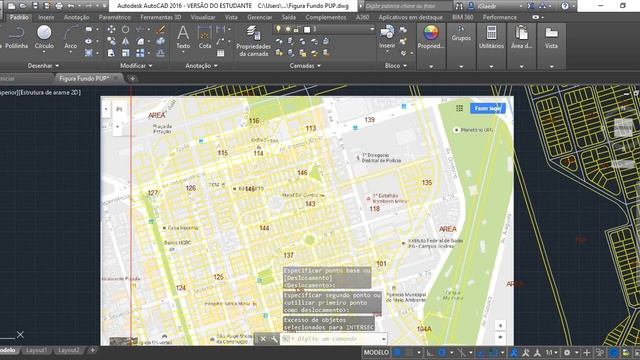Click the wrench customize icon on command line
640x360 pixels.
click(274, 339)
